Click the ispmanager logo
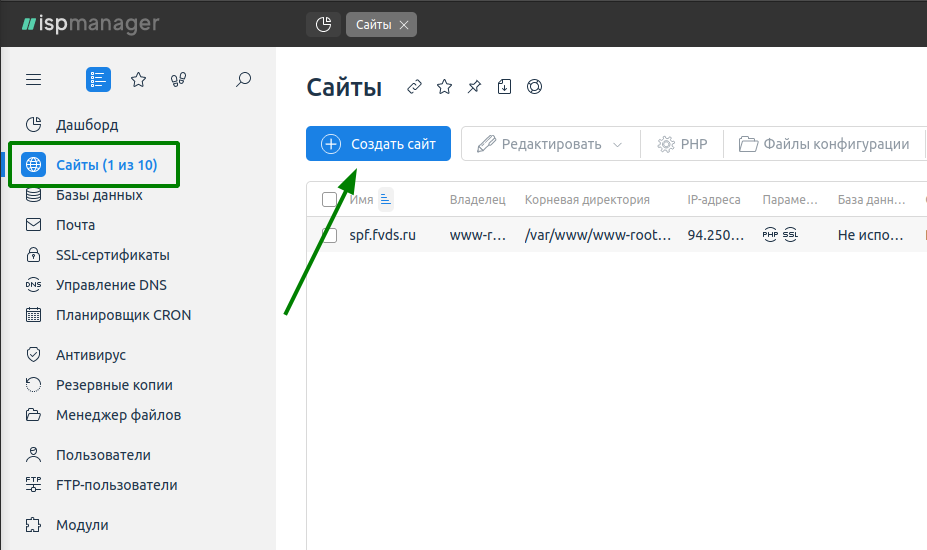The height and width of the screenshot is (550, 927). click(90, 24)
